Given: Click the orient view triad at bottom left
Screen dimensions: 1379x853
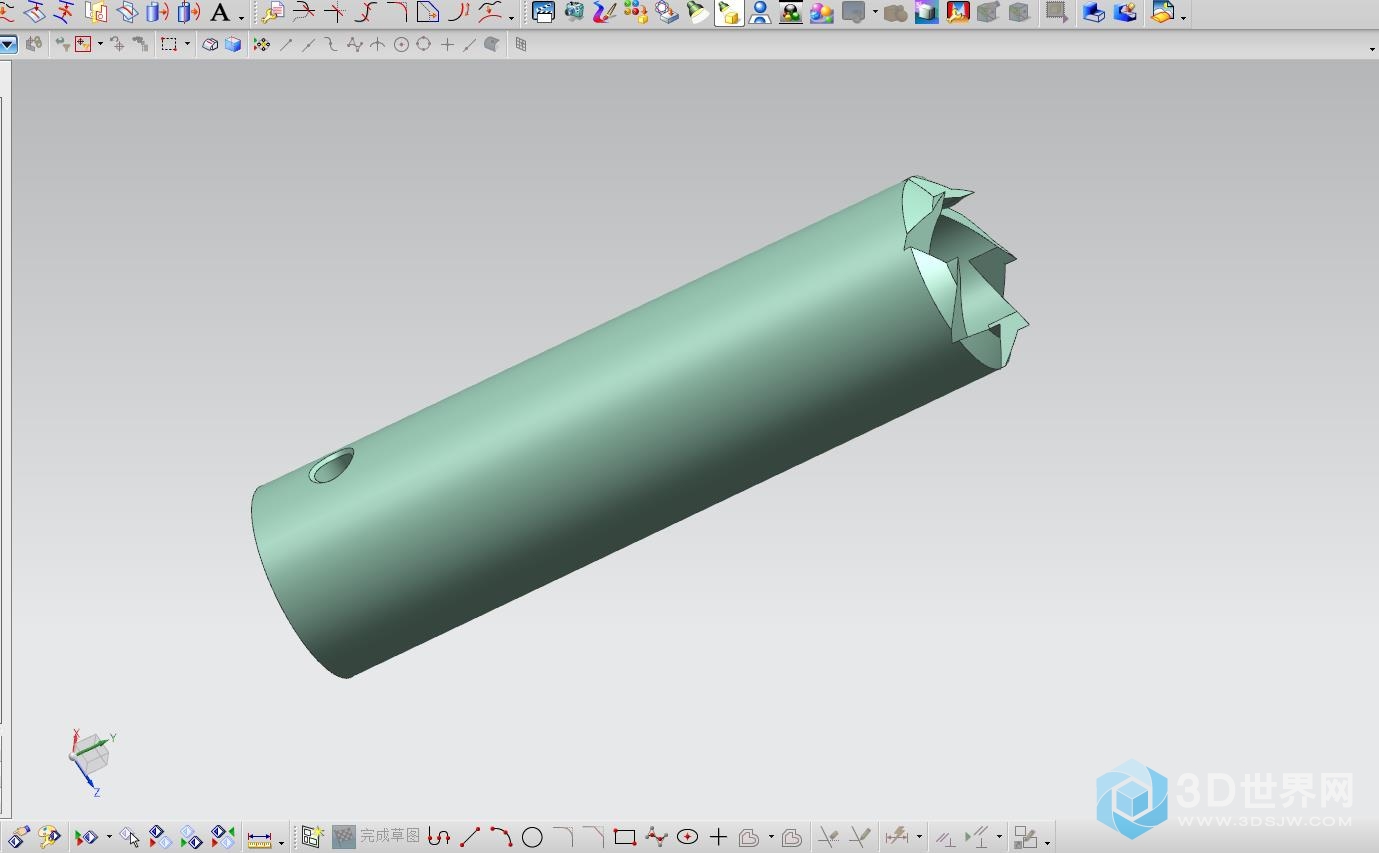Looking at the screenshot, I should coord(92,762).
